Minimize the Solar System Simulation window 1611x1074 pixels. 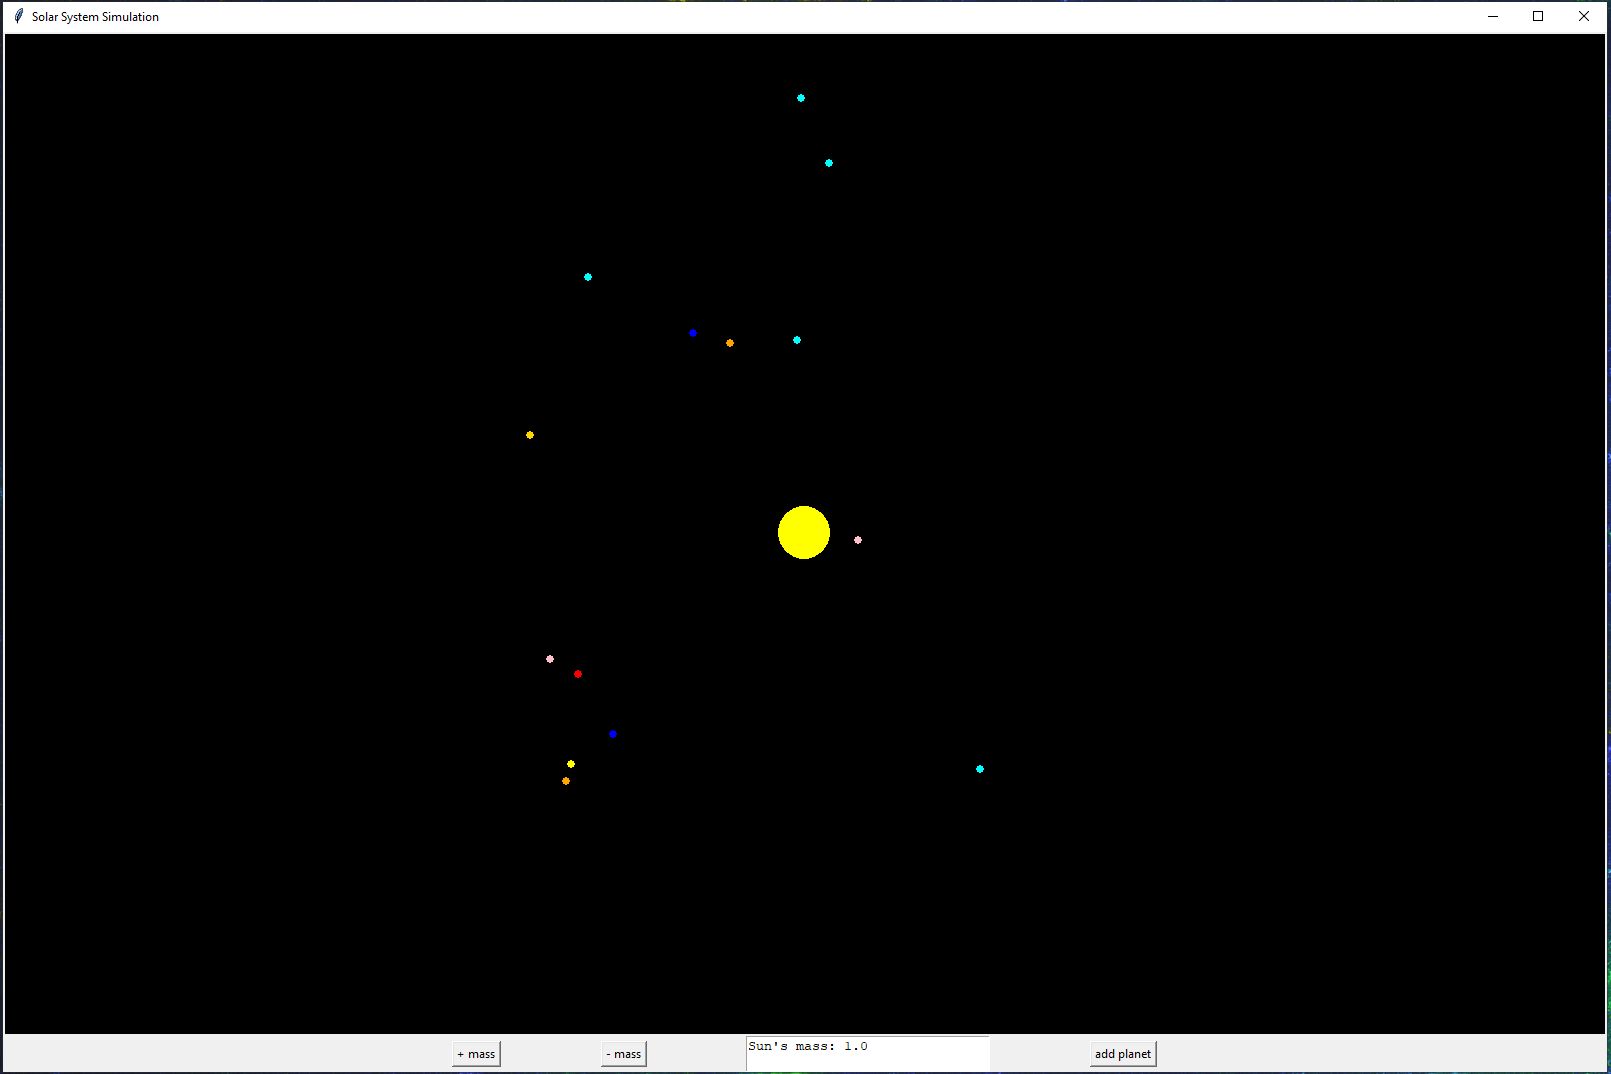[x=1491, y=16]
